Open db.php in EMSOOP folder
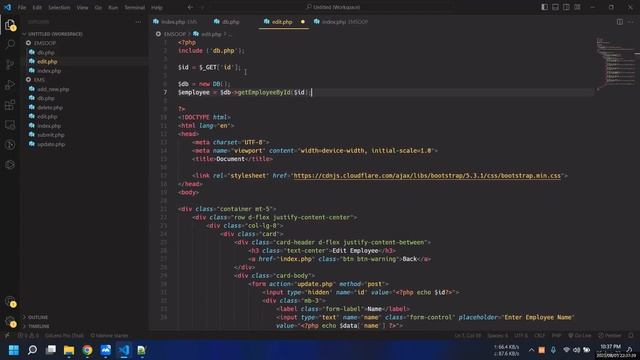 click(x=45, y=52)
